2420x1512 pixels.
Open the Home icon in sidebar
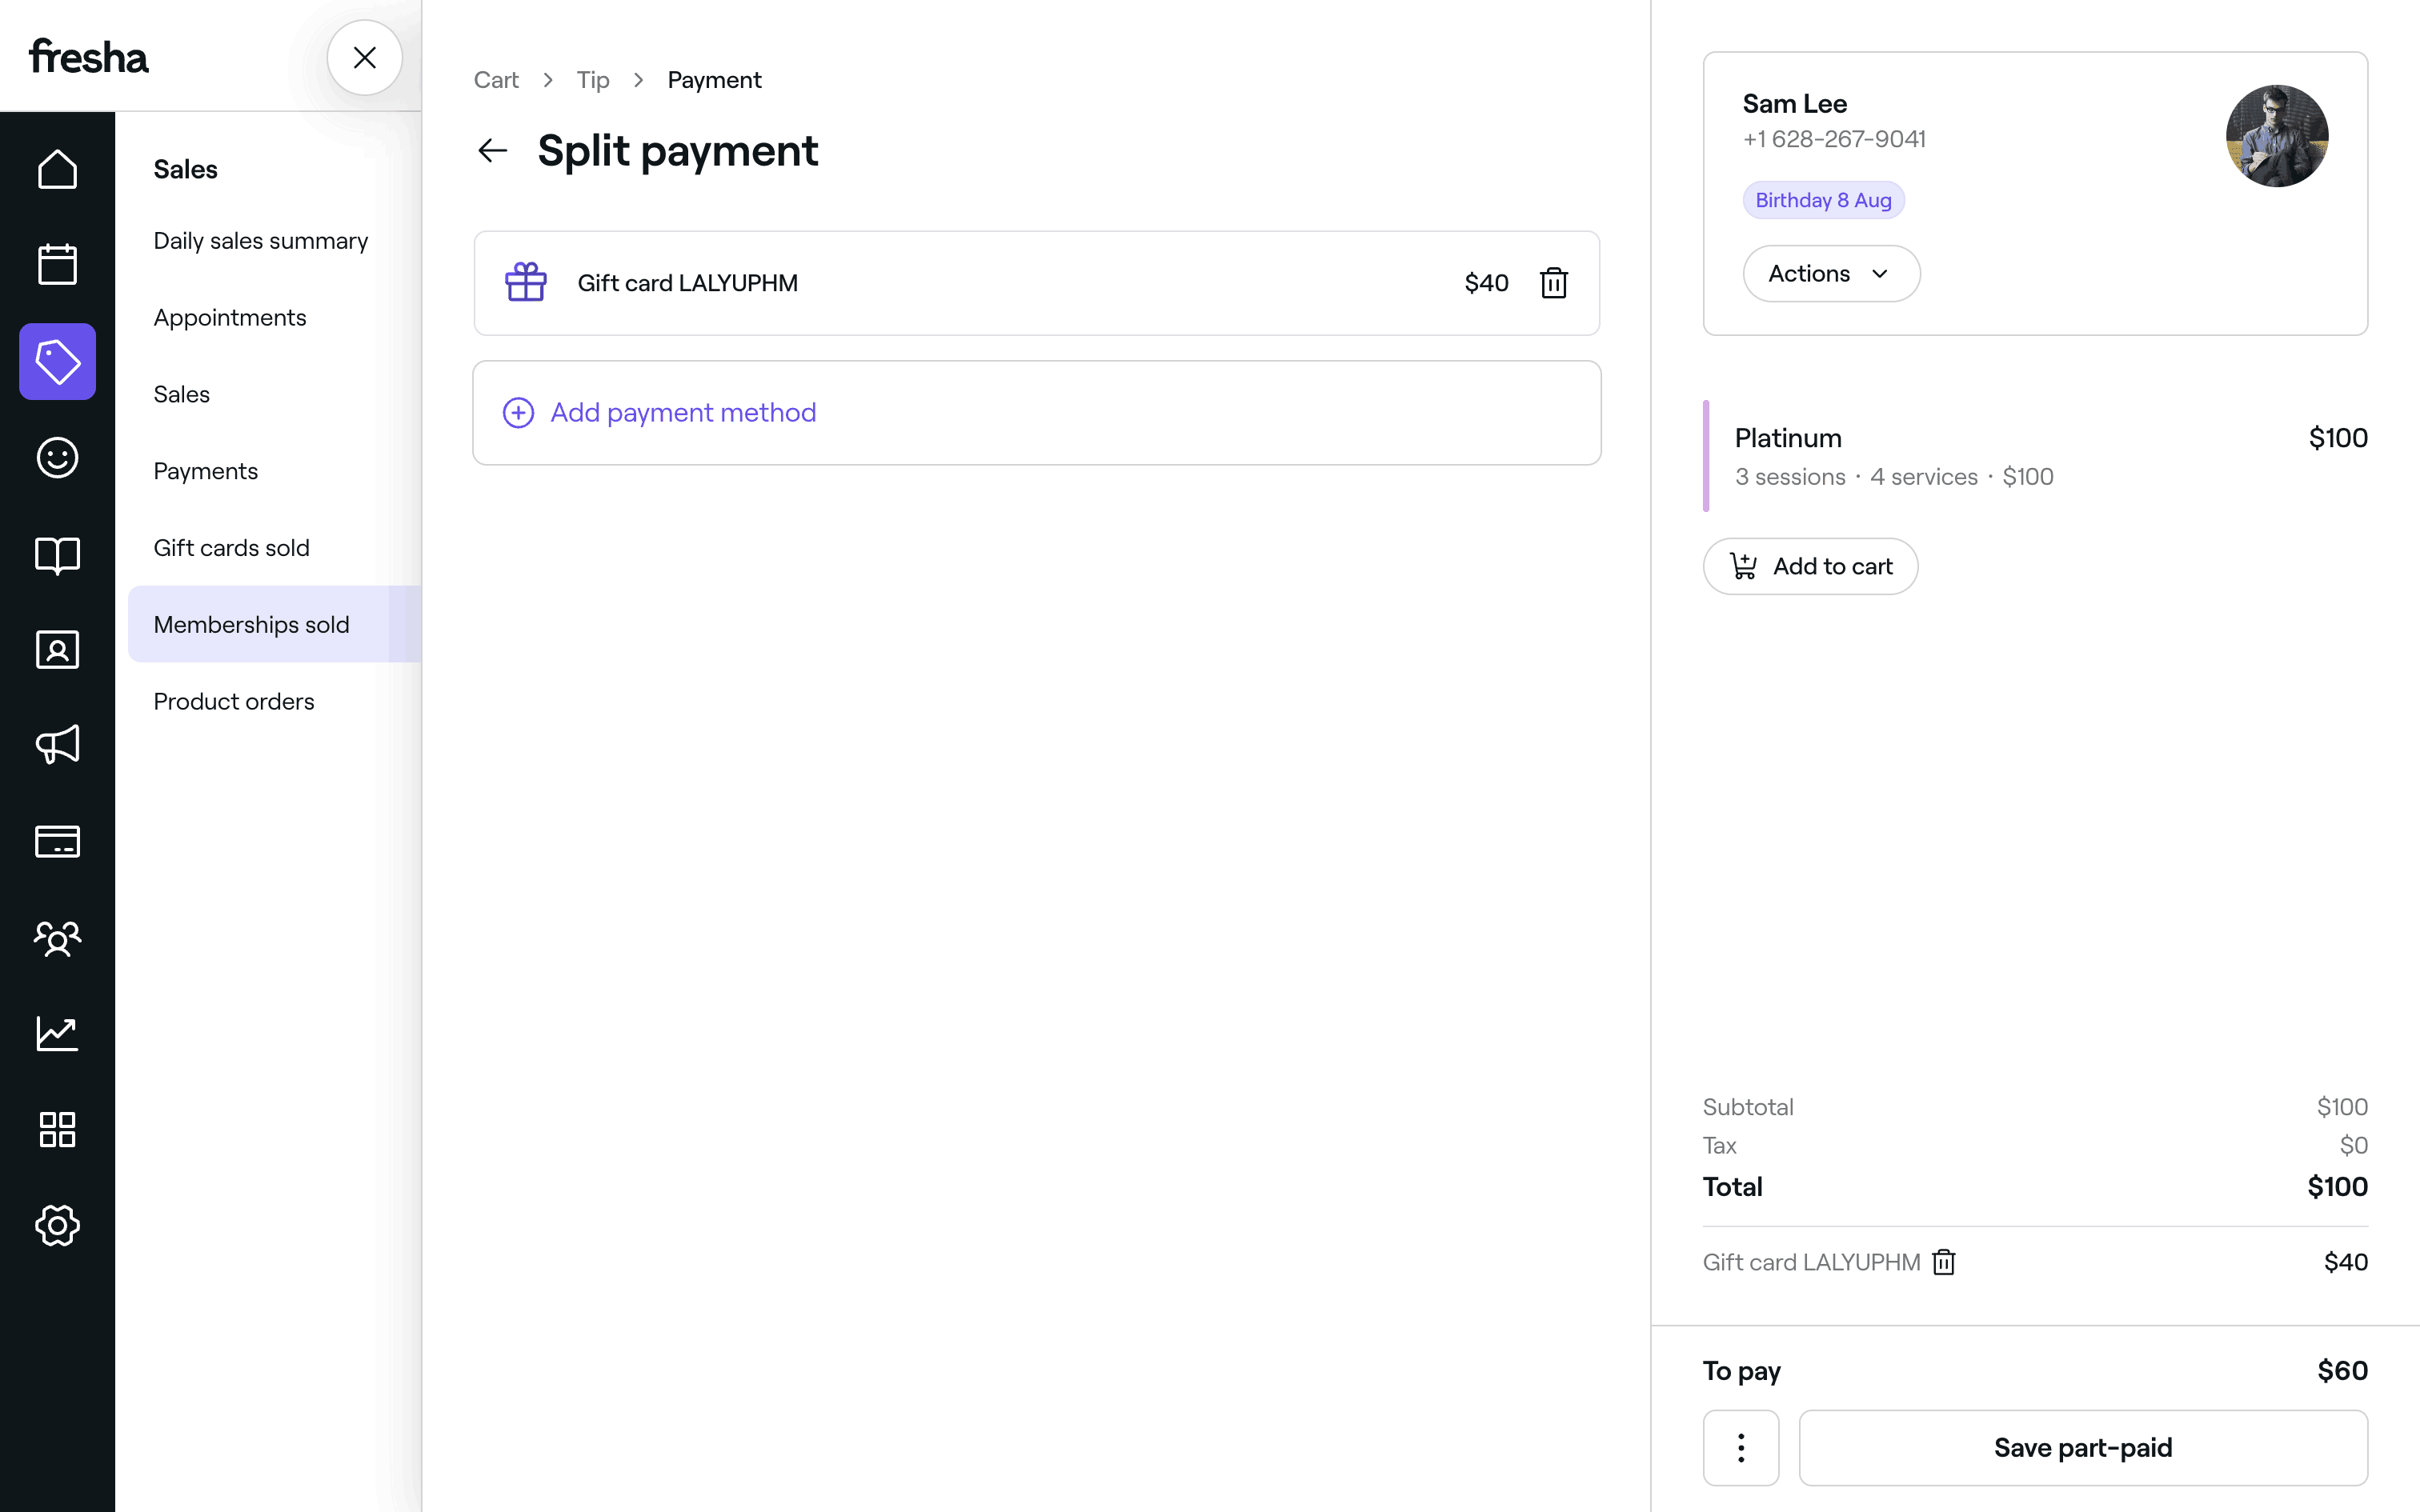(x=57, y=169)
